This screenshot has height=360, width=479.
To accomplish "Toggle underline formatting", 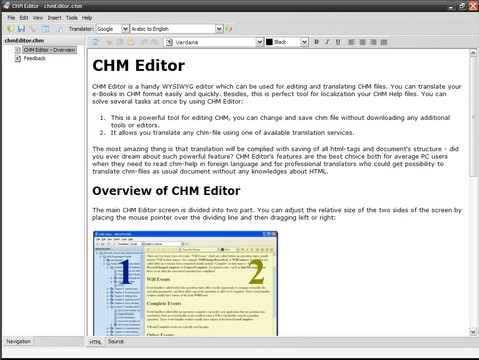I will (x=338, y=42).
